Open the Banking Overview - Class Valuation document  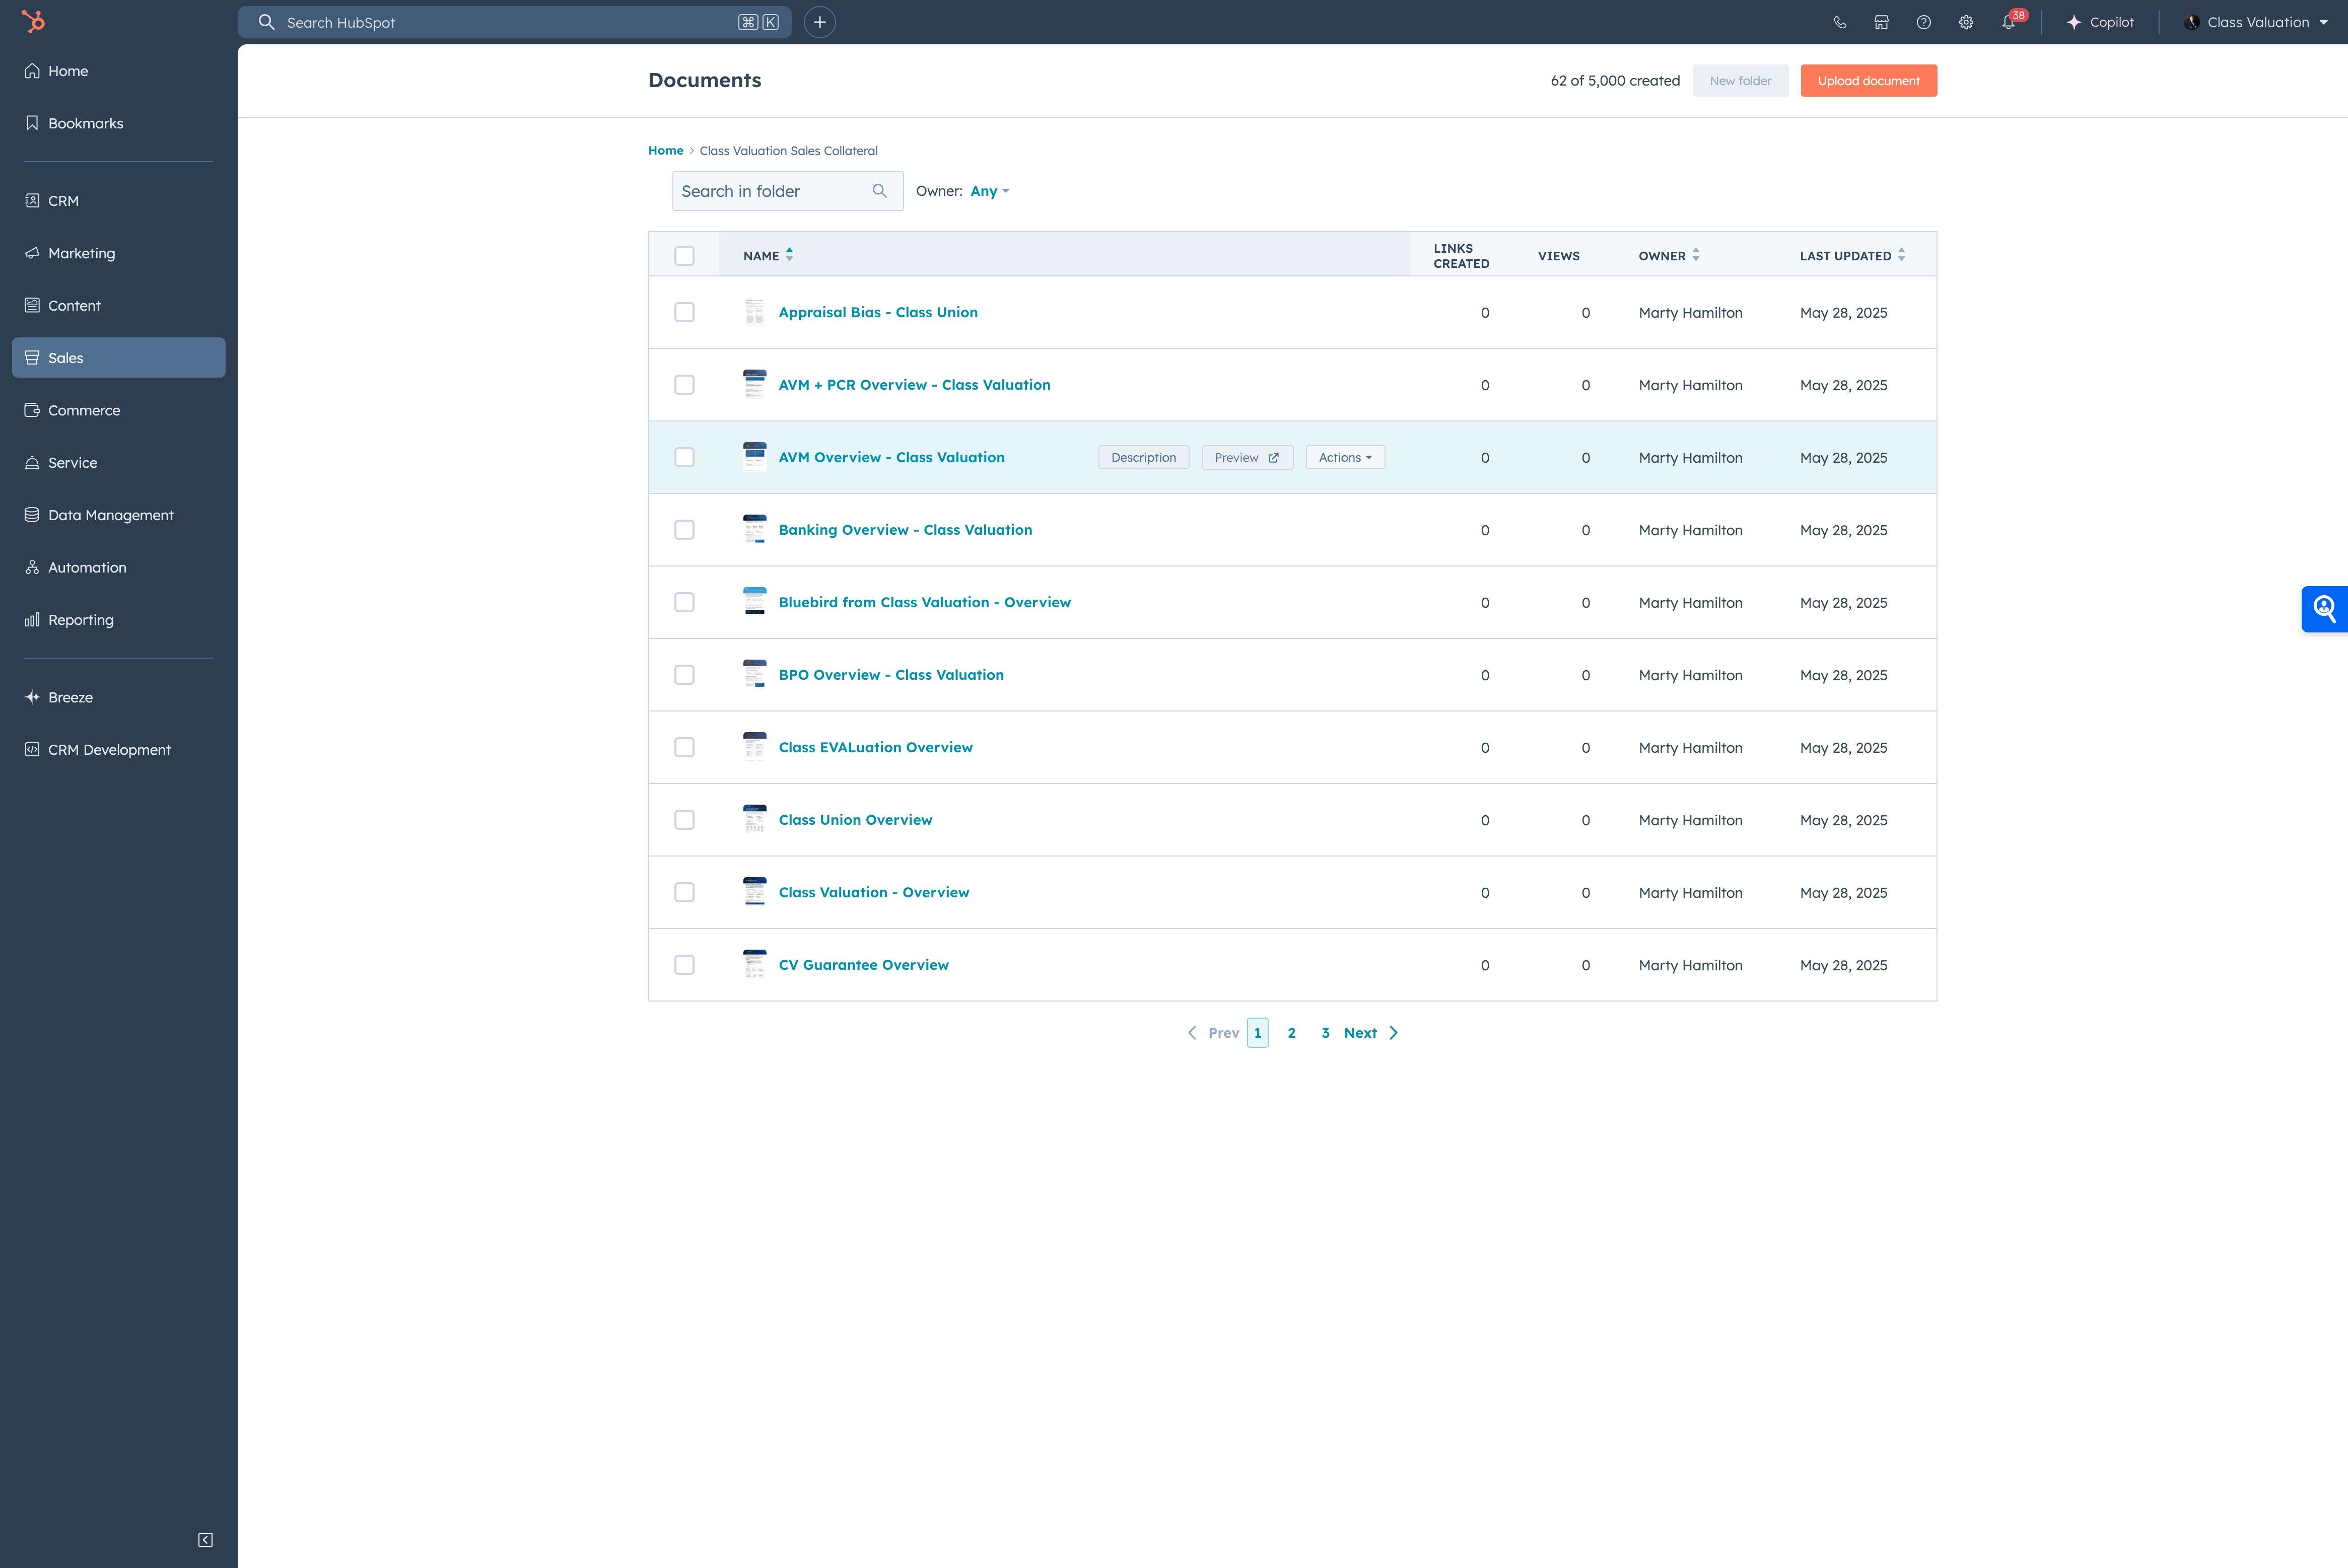pyautogui.click(x=904, y=530)
